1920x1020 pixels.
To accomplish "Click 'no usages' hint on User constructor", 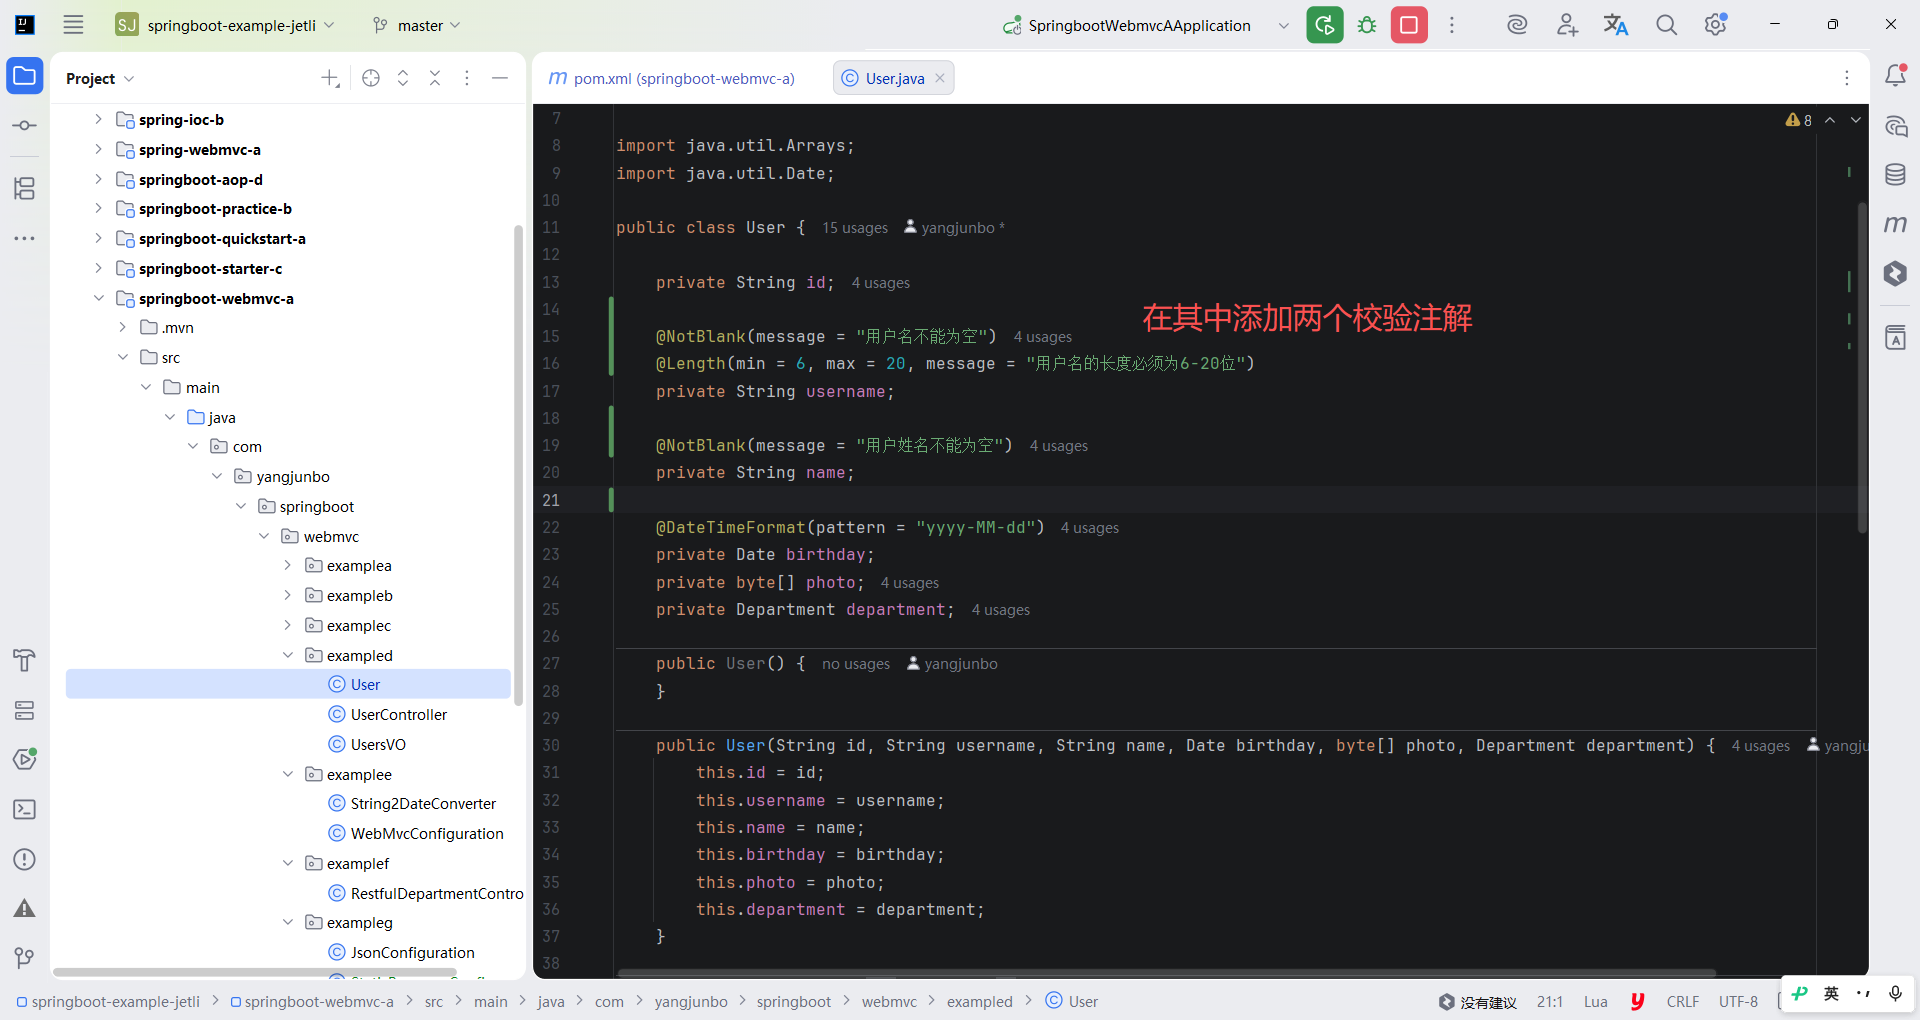I will (856, 664).
